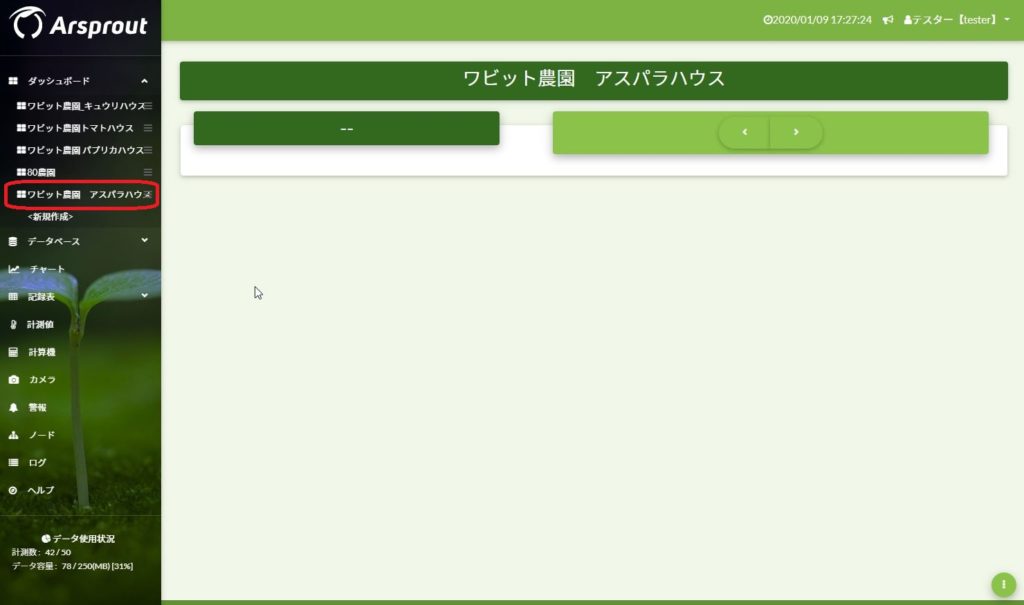The image size is (1024, 605).
Task: Expand the データベース menu chevron
Action: coord(144,240)
